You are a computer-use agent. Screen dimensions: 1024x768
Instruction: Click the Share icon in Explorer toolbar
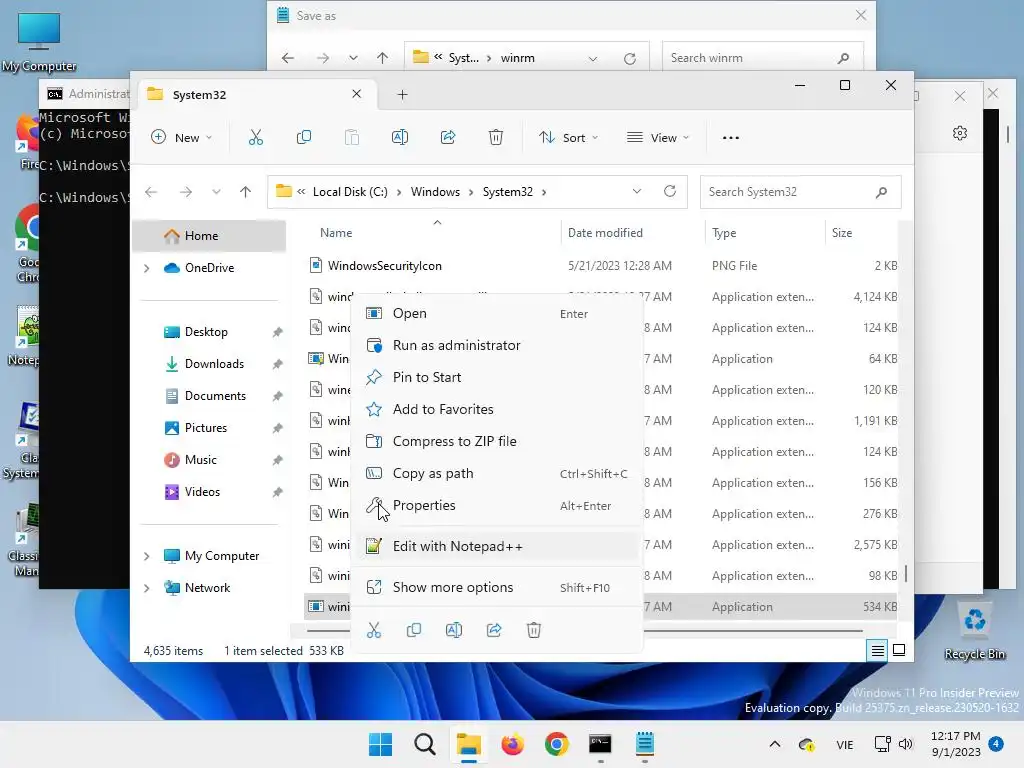click(448, 138)
